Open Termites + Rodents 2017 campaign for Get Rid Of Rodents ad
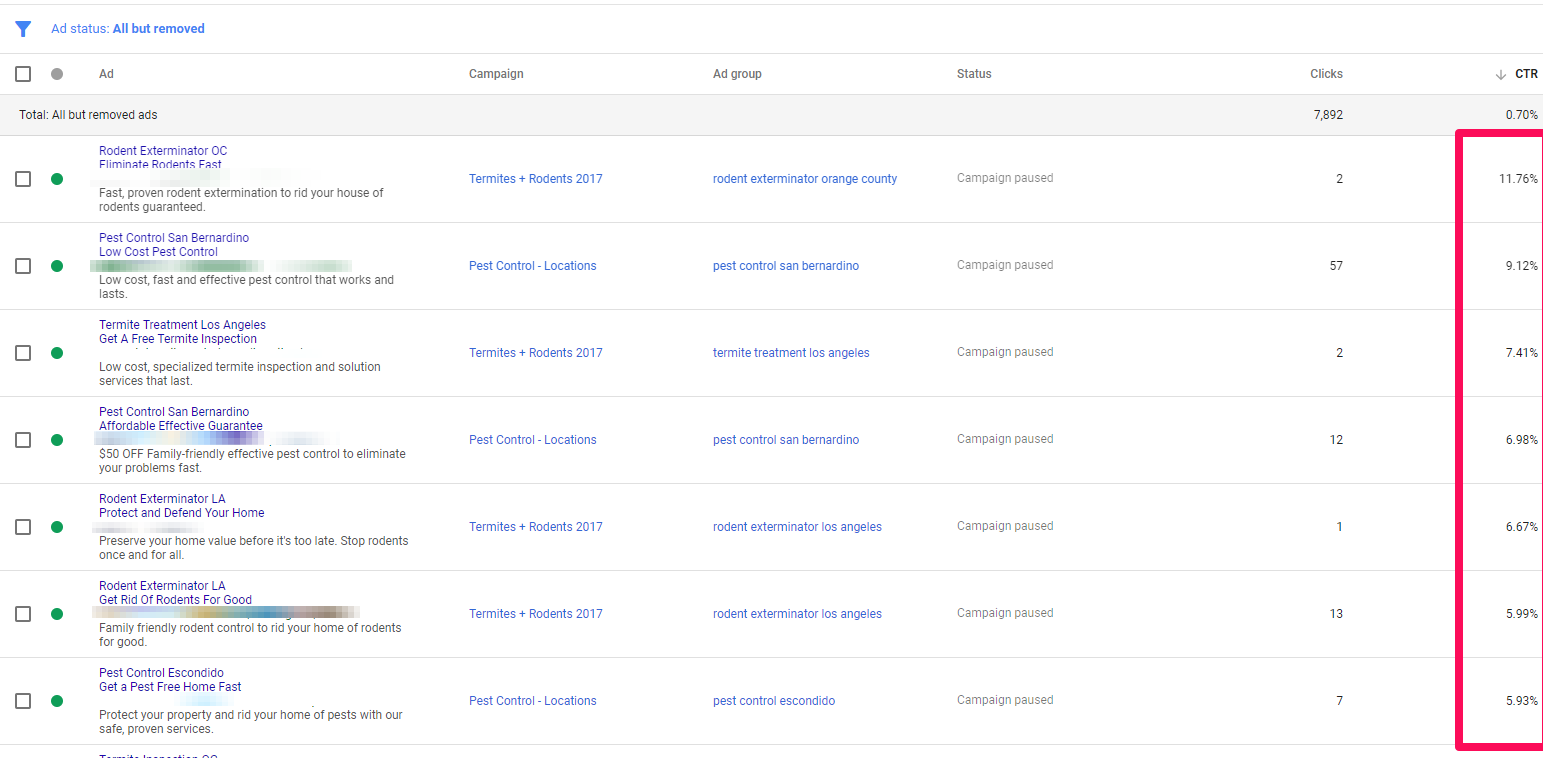This screenshot has width=1543, height=758. (536, 614)
